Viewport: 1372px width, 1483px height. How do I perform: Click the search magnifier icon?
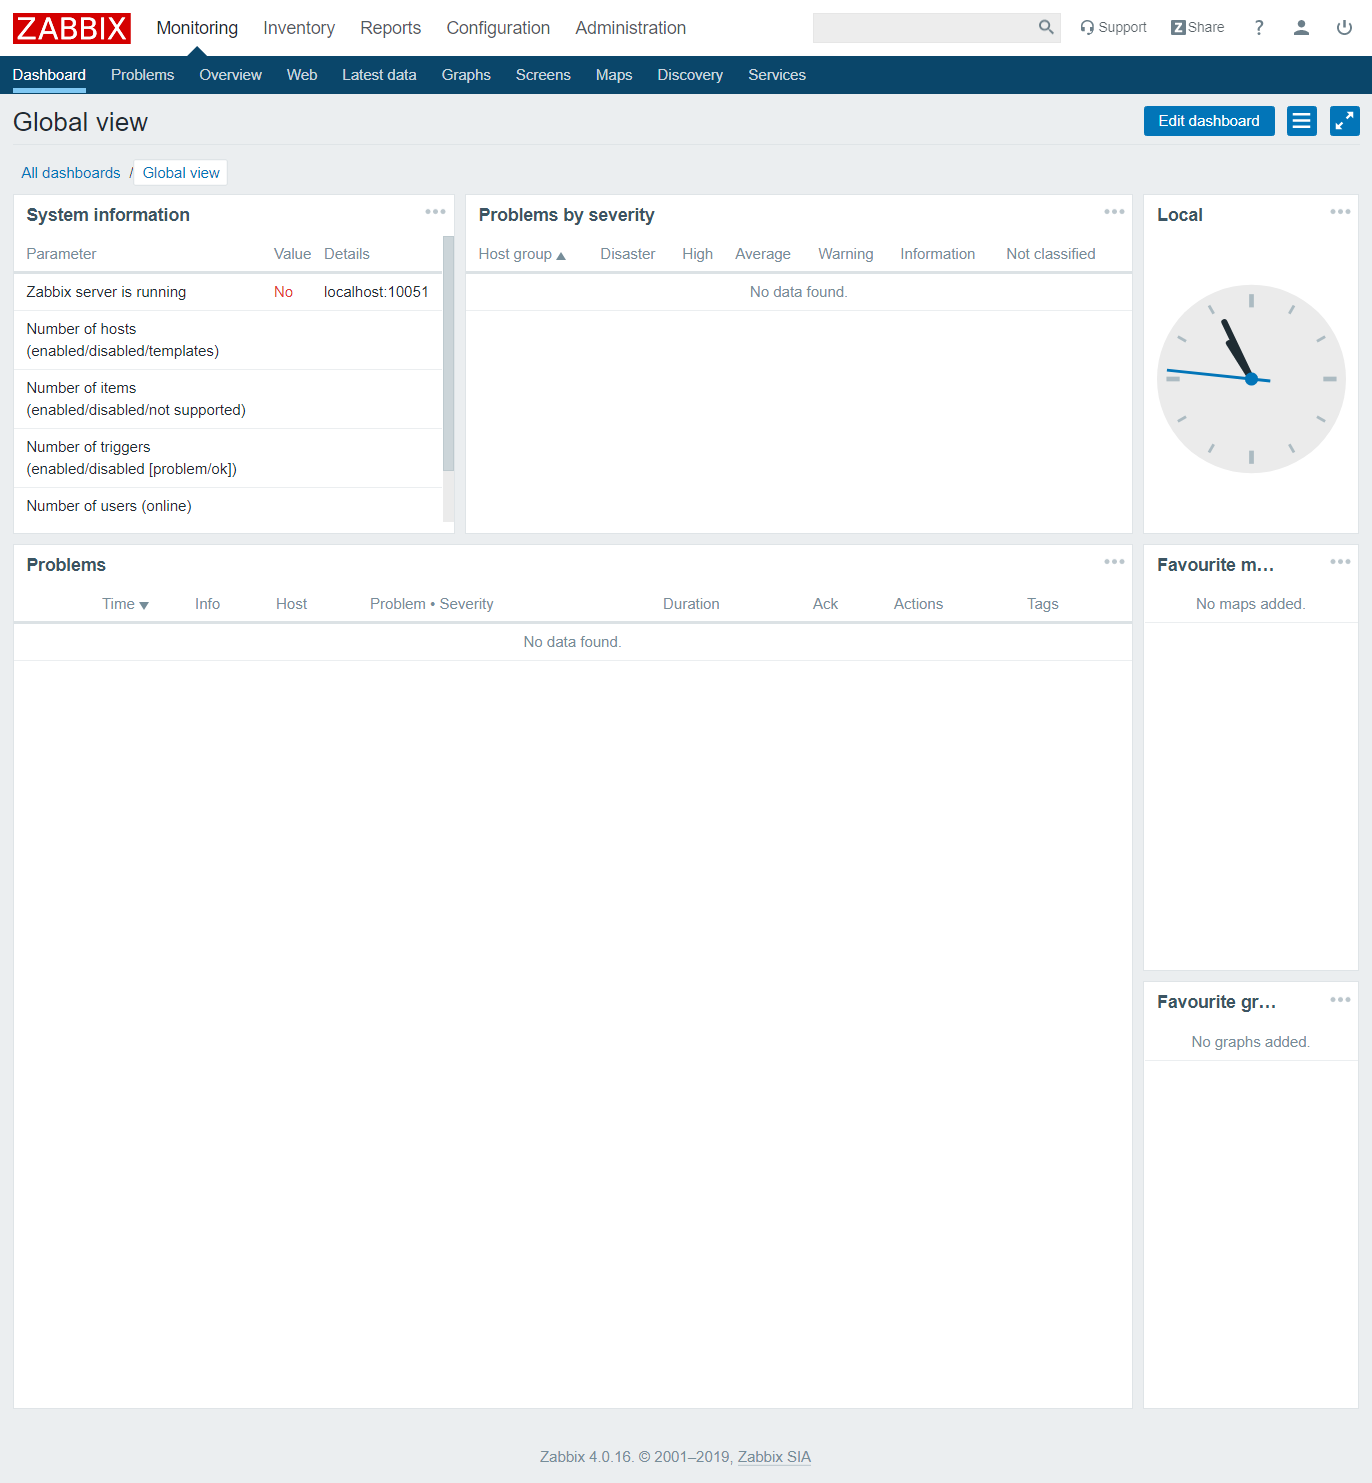pos(1046,27)
